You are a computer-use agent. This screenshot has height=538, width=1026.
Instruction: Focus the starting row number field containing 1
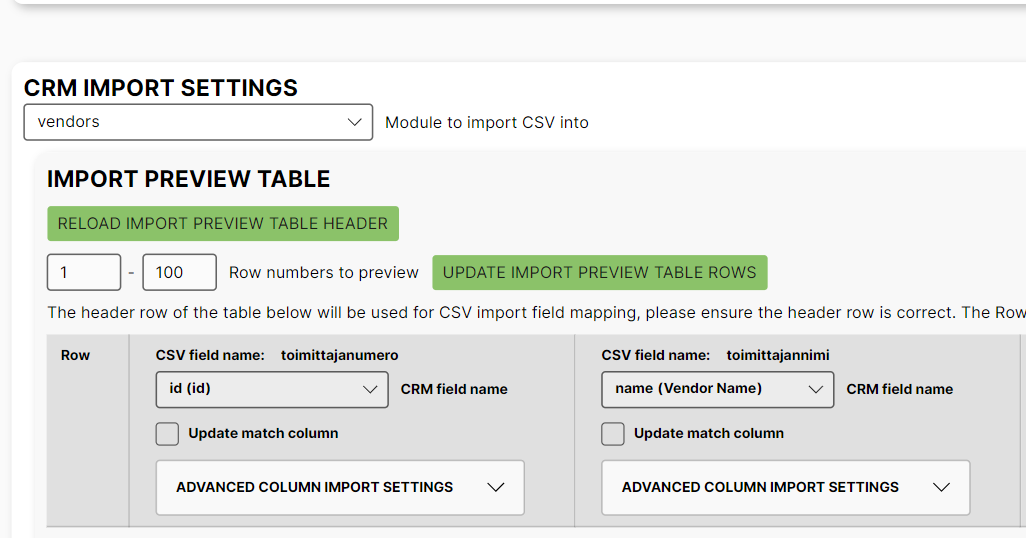point(84,272)
